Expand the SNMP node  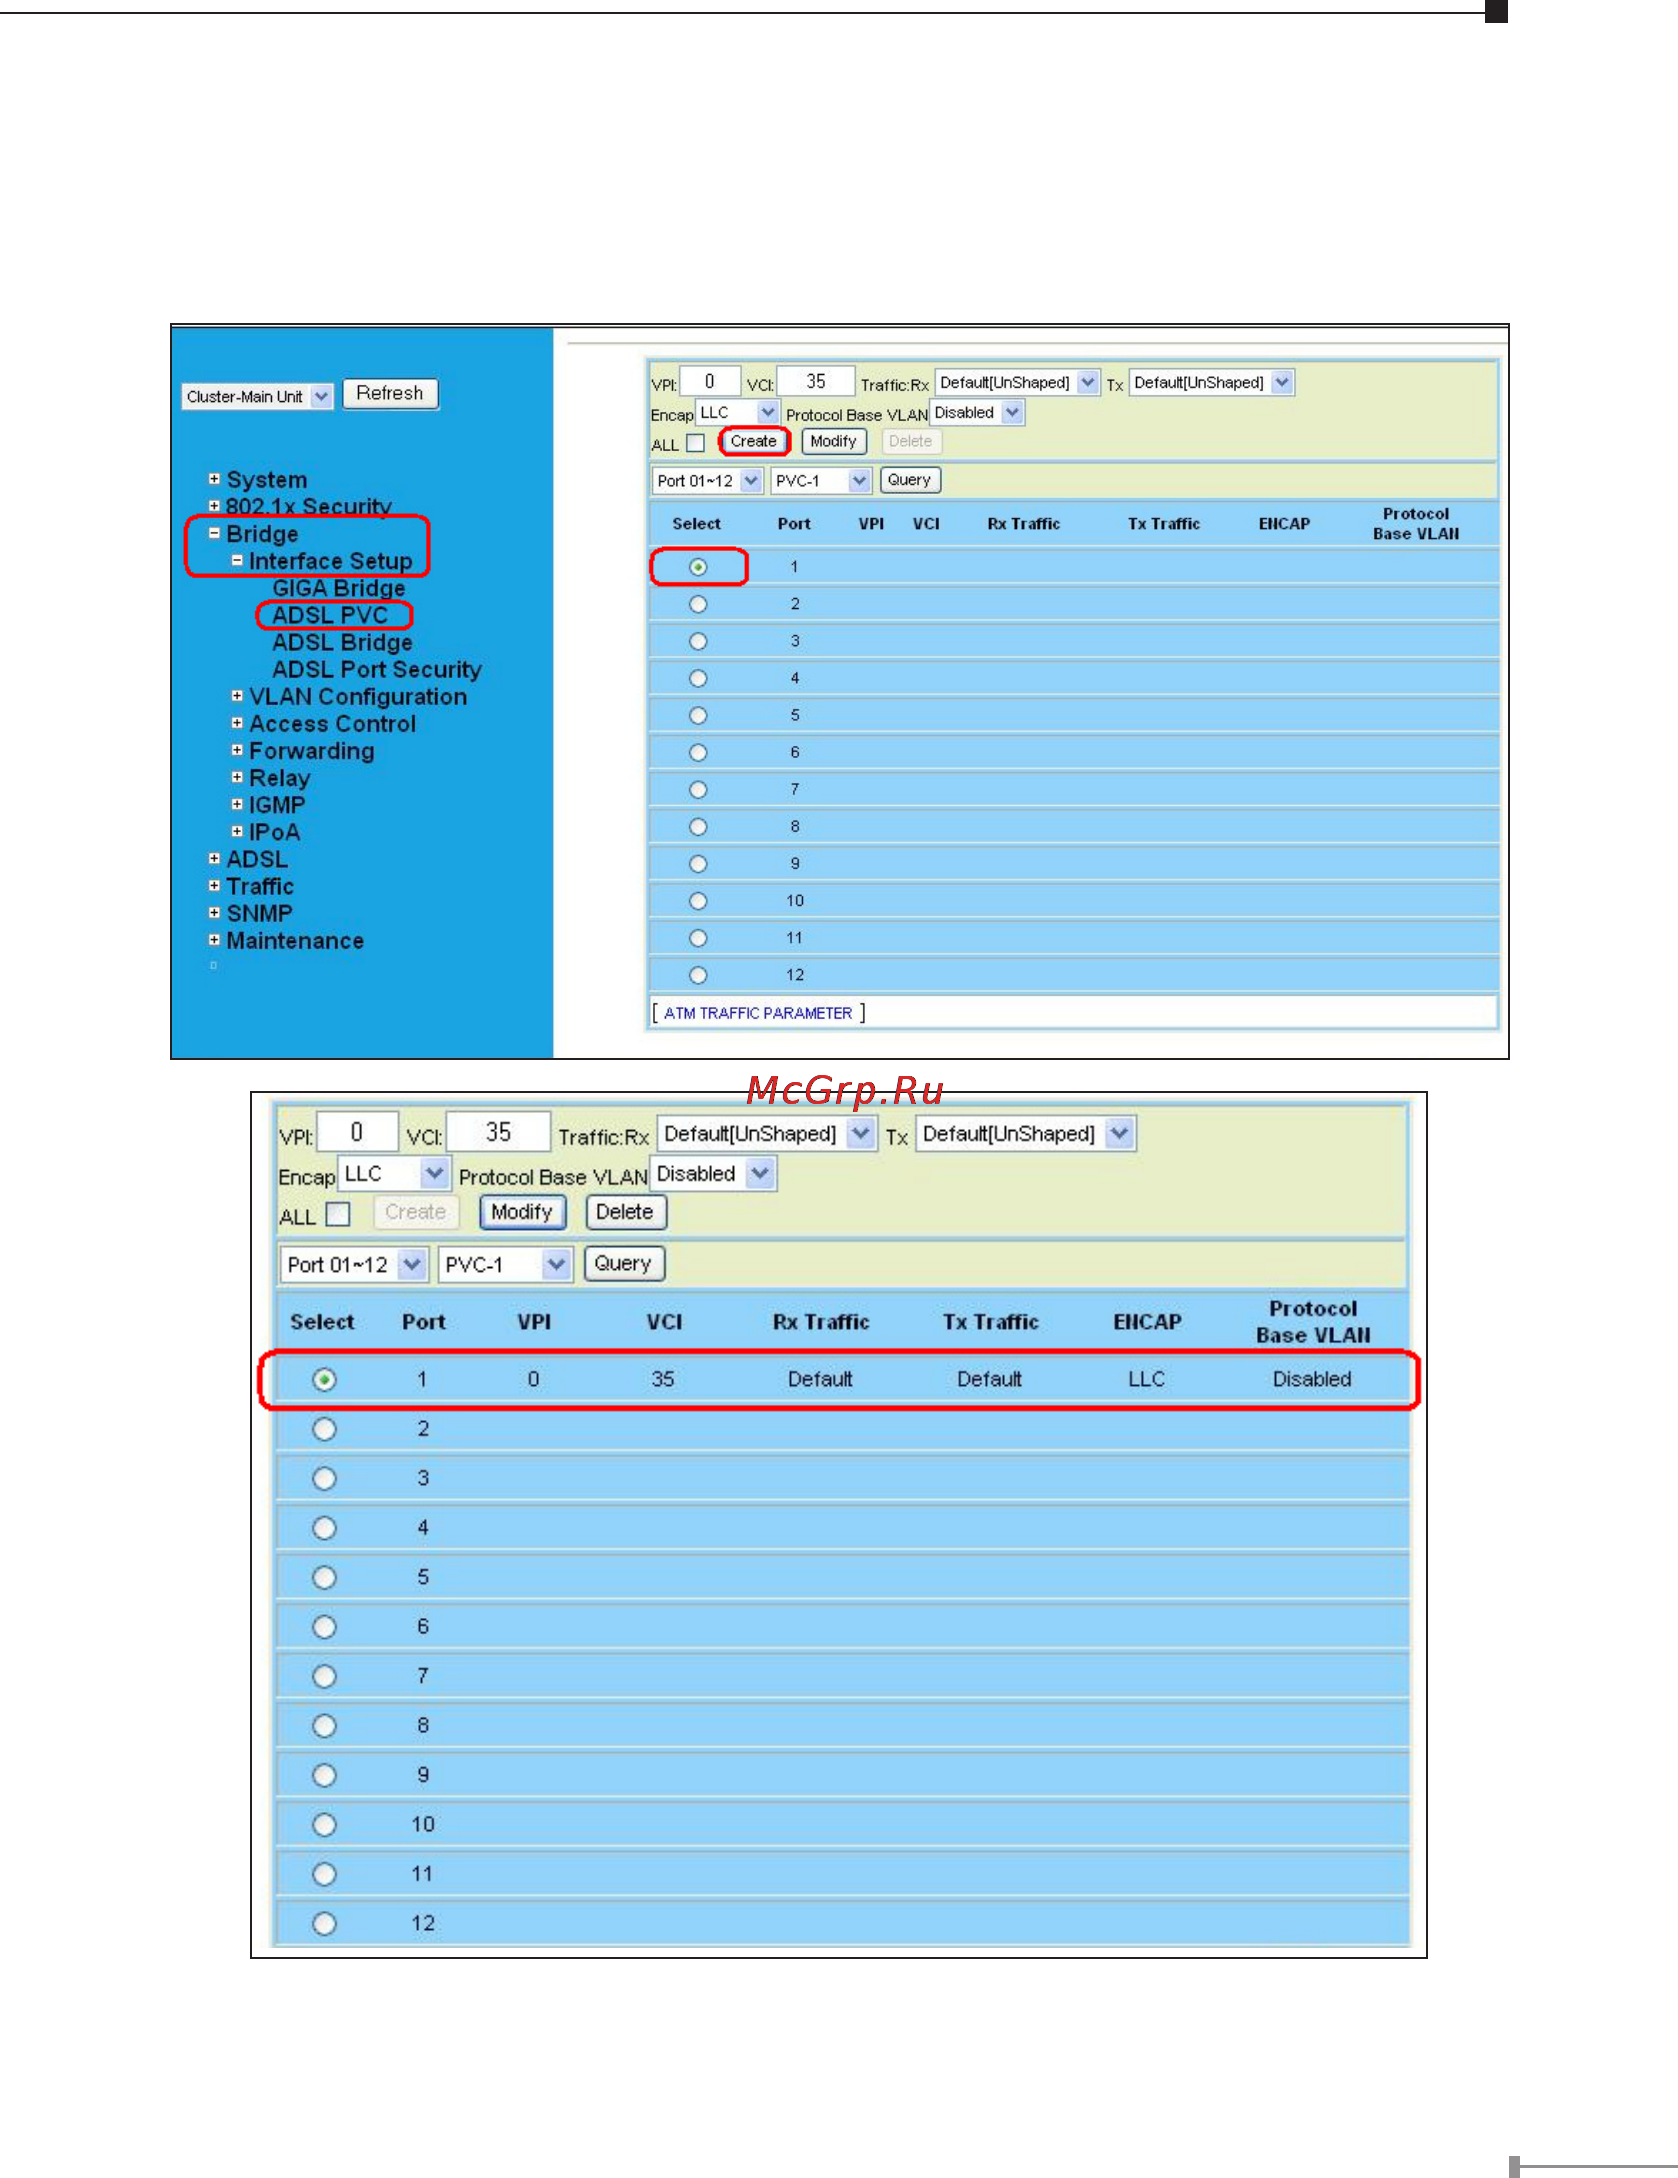point(214,912)
